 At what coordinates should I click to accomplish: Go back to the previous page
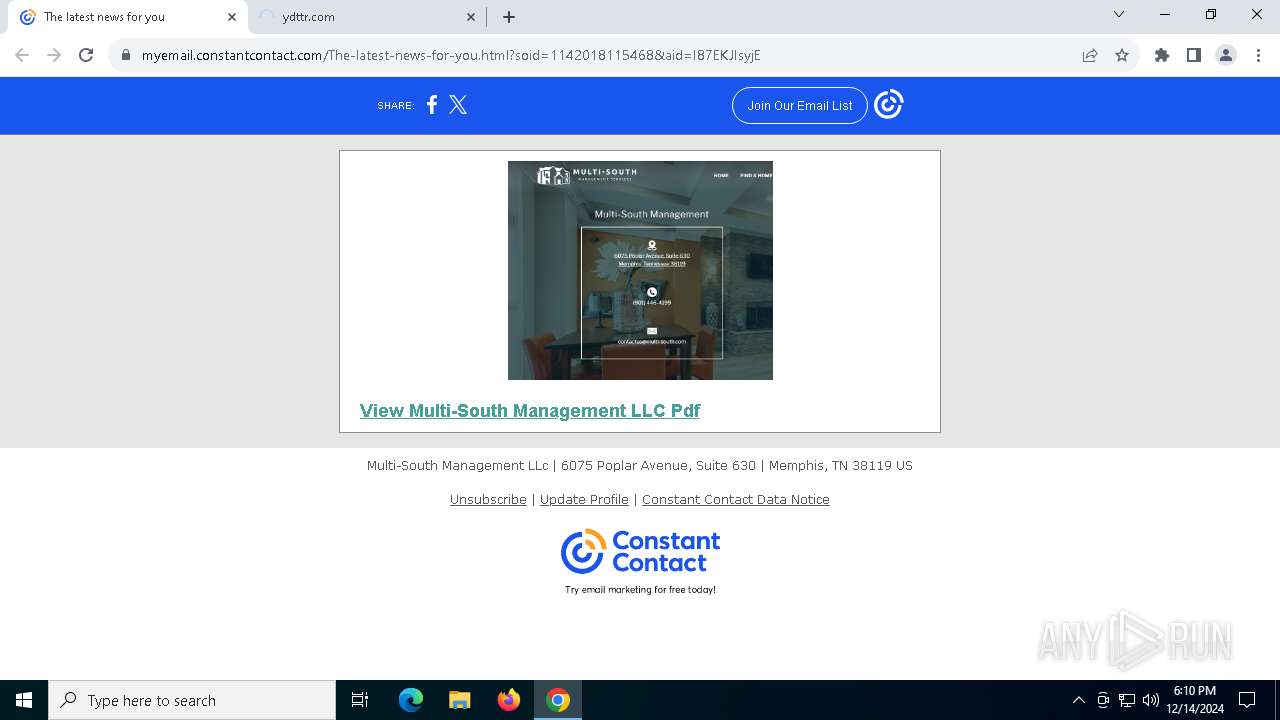click(x=22, y=55)
